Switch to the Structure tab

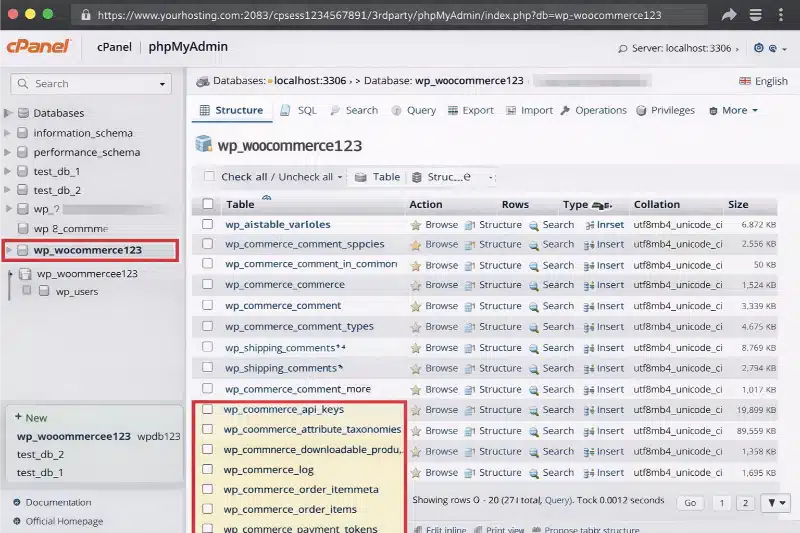pos(232,110)
